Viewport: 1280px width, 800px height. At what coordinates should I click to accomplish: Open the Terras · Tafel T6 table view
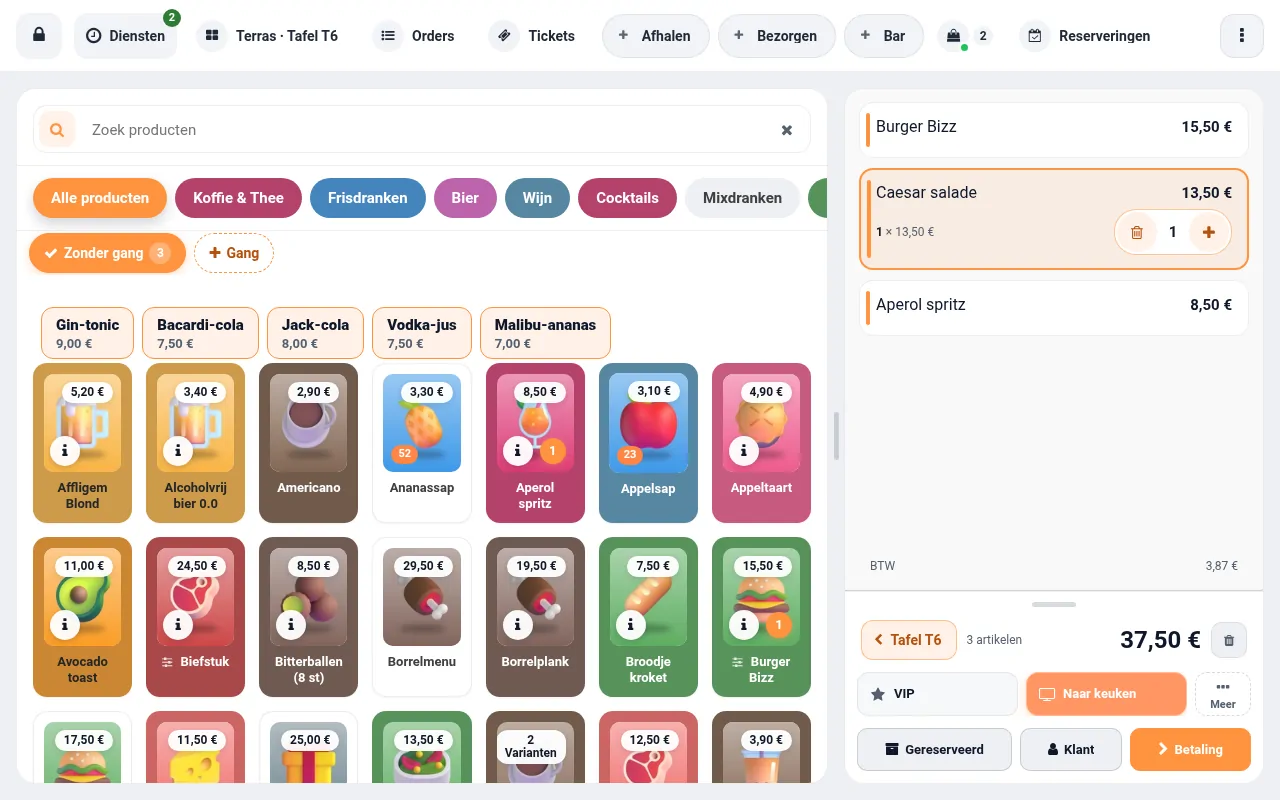267,36
